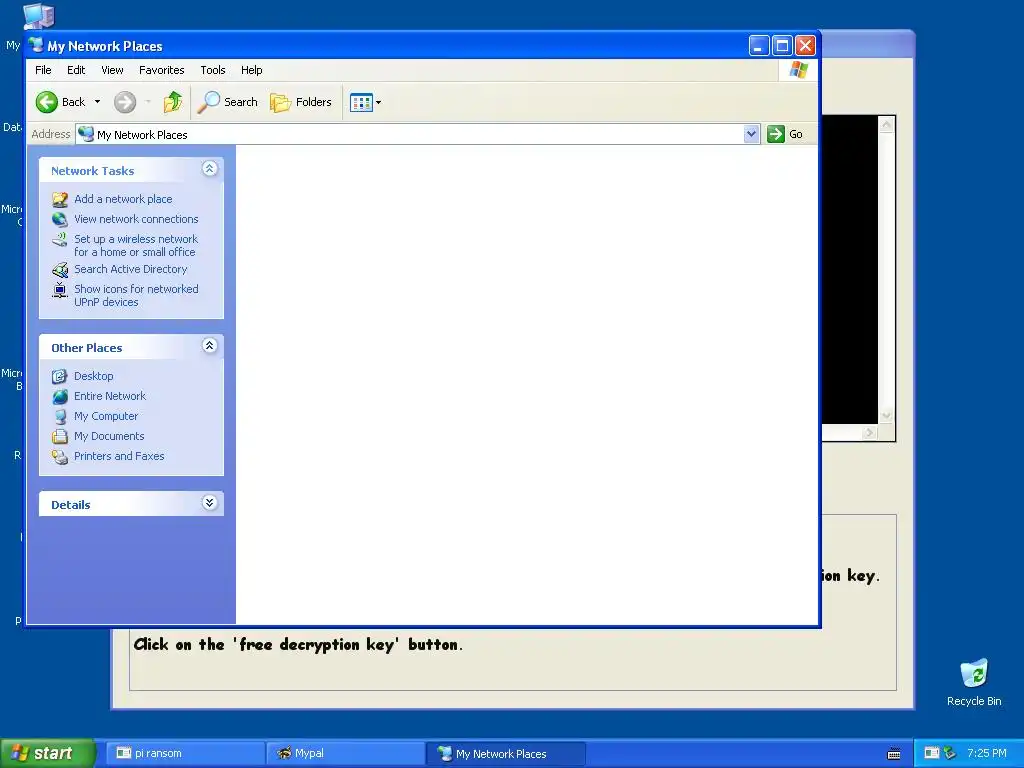Expand the Details panel
This screenshot has height=768, width=1024.
[x=209, y=503]
